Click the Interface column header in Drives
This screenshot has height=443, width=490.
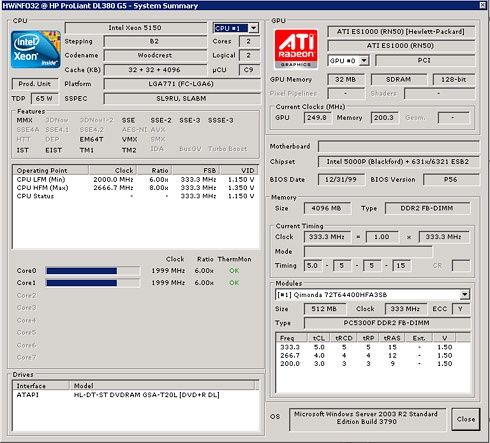point(41,386)
